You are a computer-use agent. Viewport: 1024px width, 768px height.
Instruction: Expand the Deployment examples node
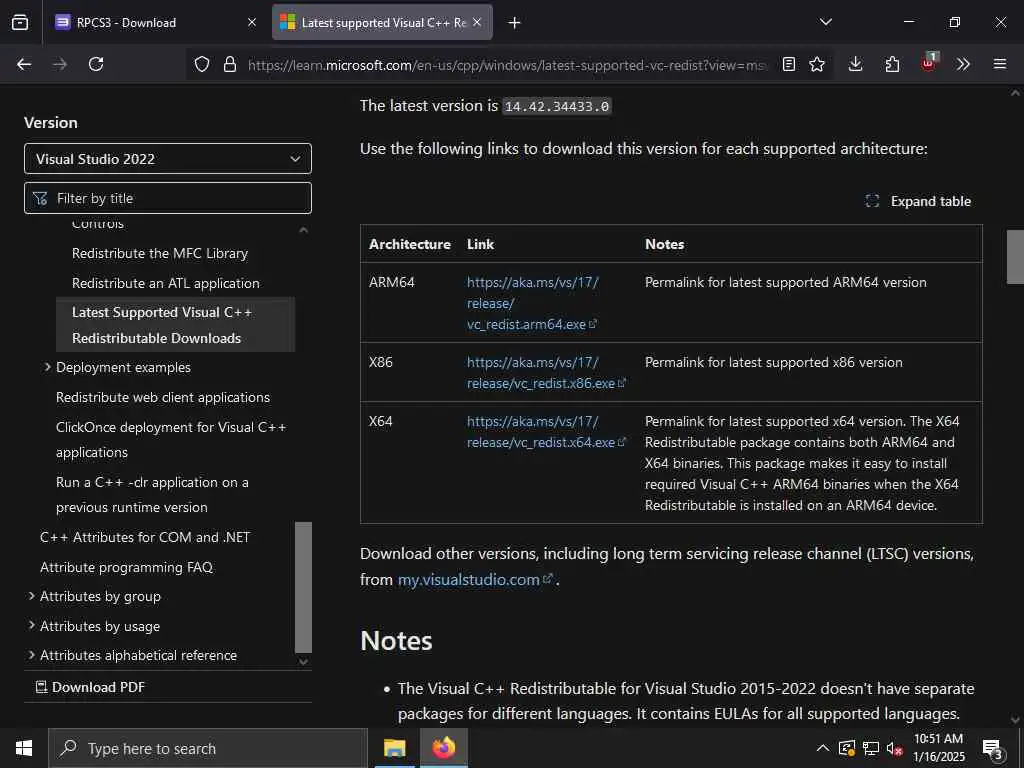pyautogui.click(x=48, y=368)
